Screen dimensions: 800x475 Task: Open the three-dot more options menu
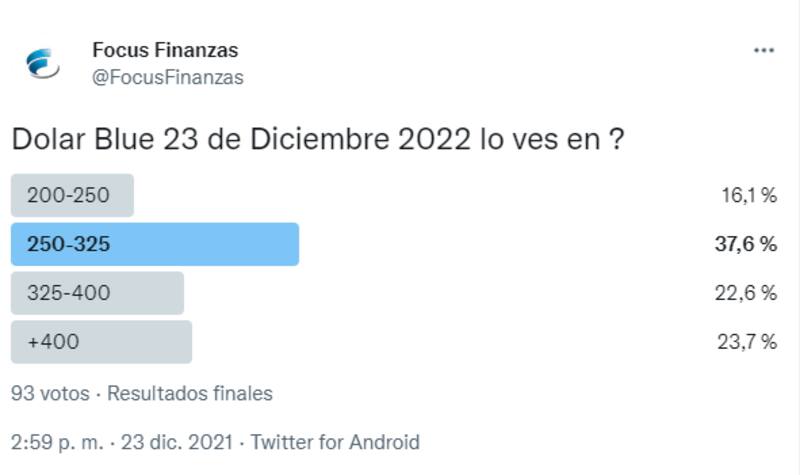pyautogui.click(x=764, y=51)
